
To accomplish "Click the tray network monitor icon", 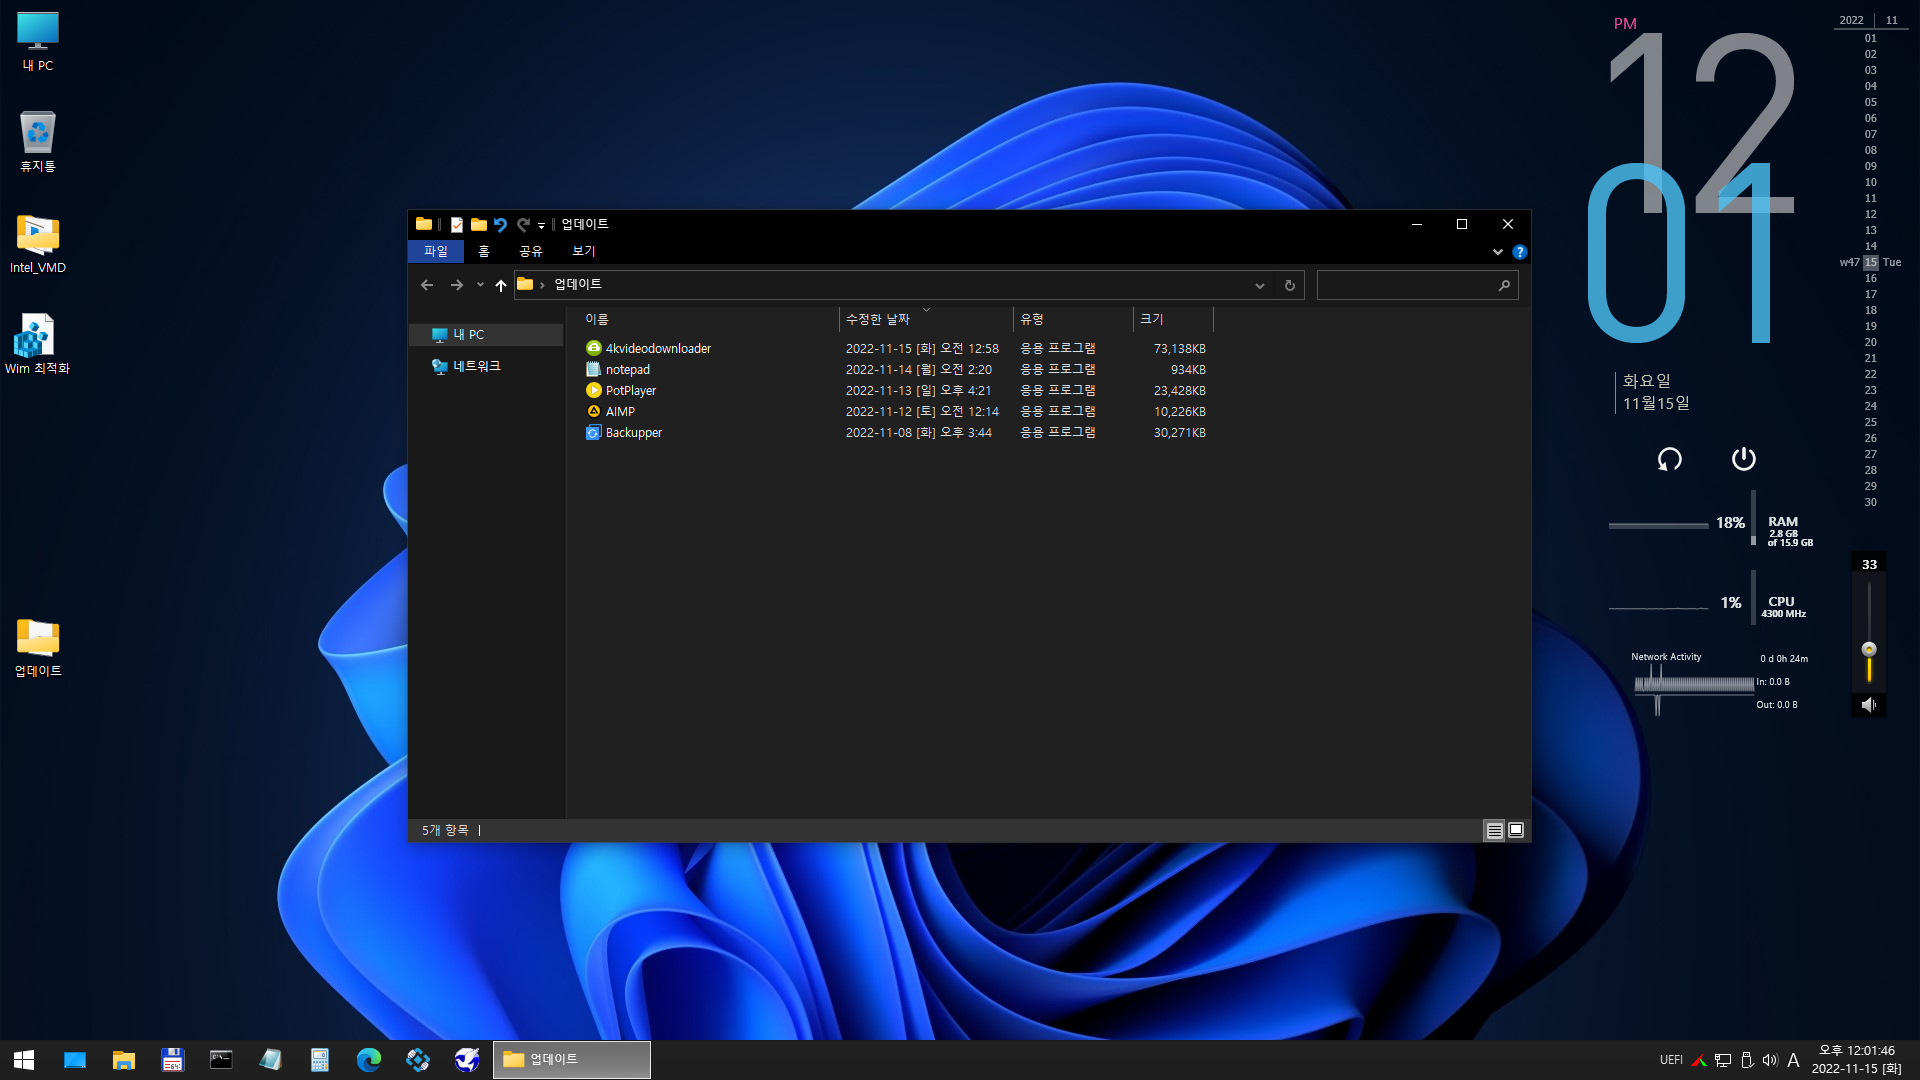I will 1723,1060.
